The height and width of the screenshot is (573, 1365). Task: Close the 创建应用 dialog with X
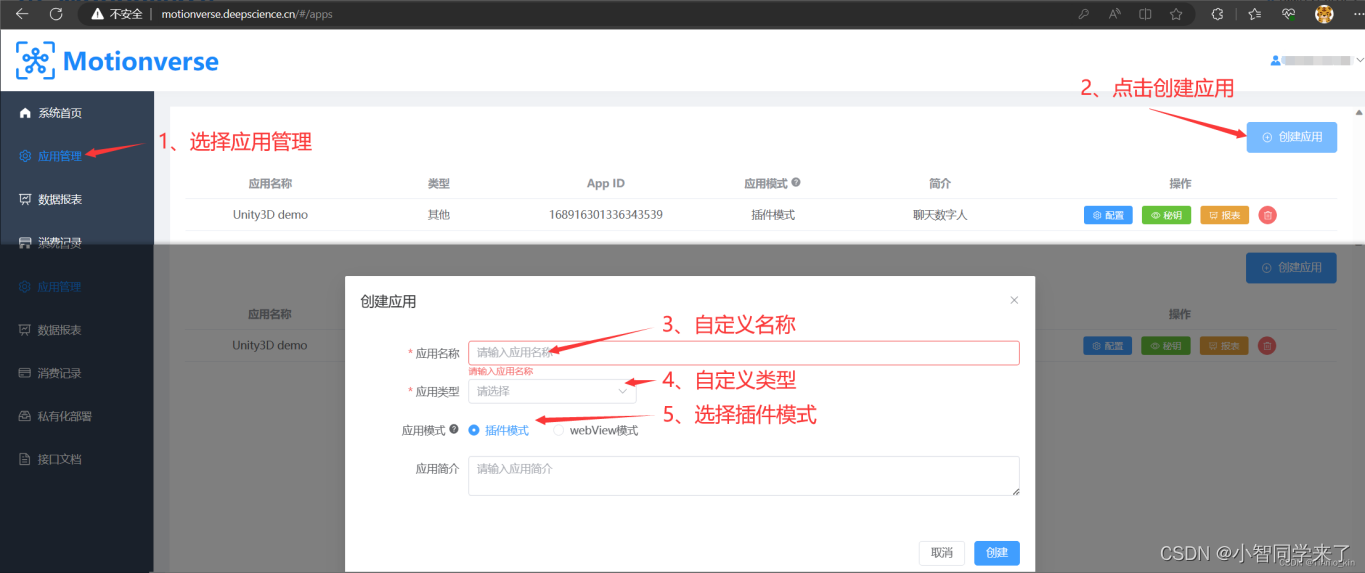point(1014,300)
